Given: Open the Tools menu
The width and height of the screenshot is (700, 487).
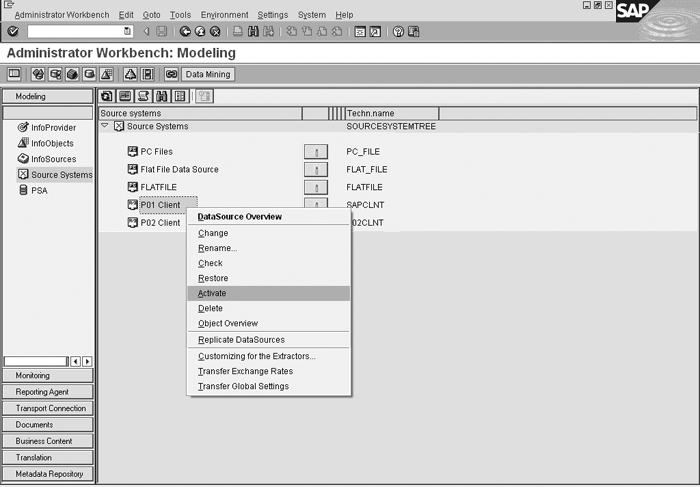Looking at the screenshot, I should 180,15.
